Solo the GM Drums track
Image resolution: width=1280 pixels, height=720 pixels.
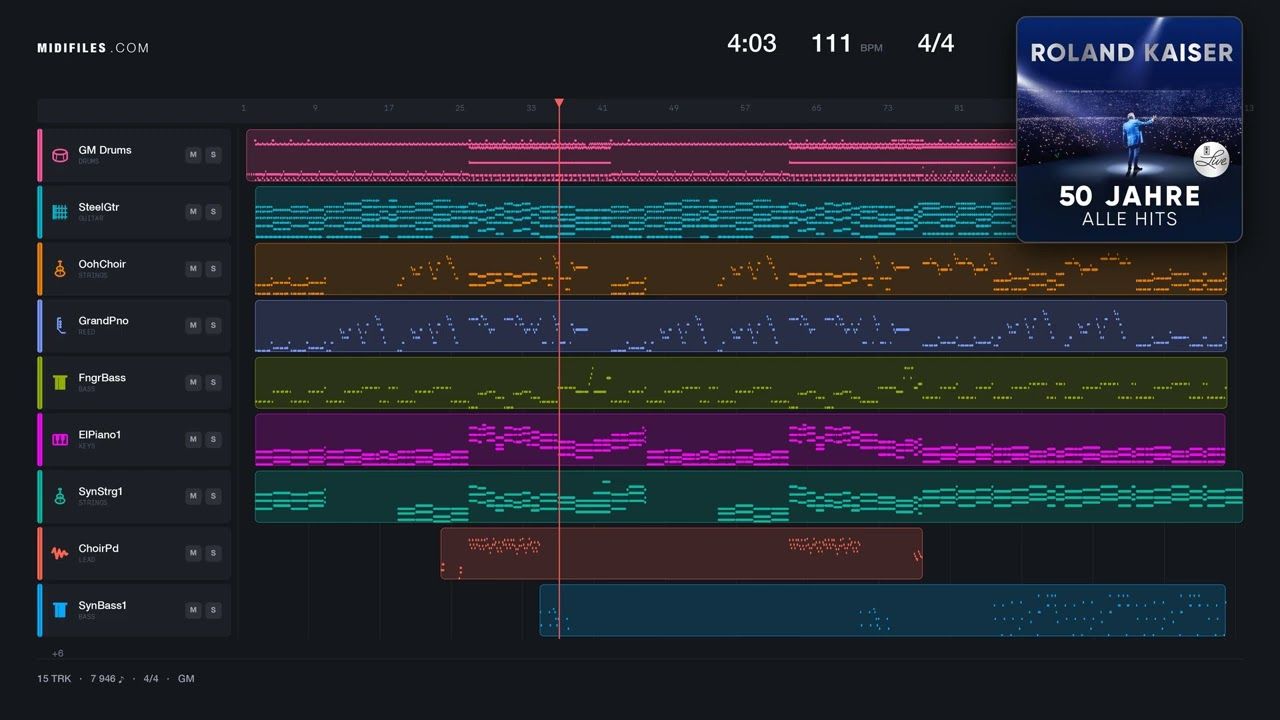click(x=212, y=155)
